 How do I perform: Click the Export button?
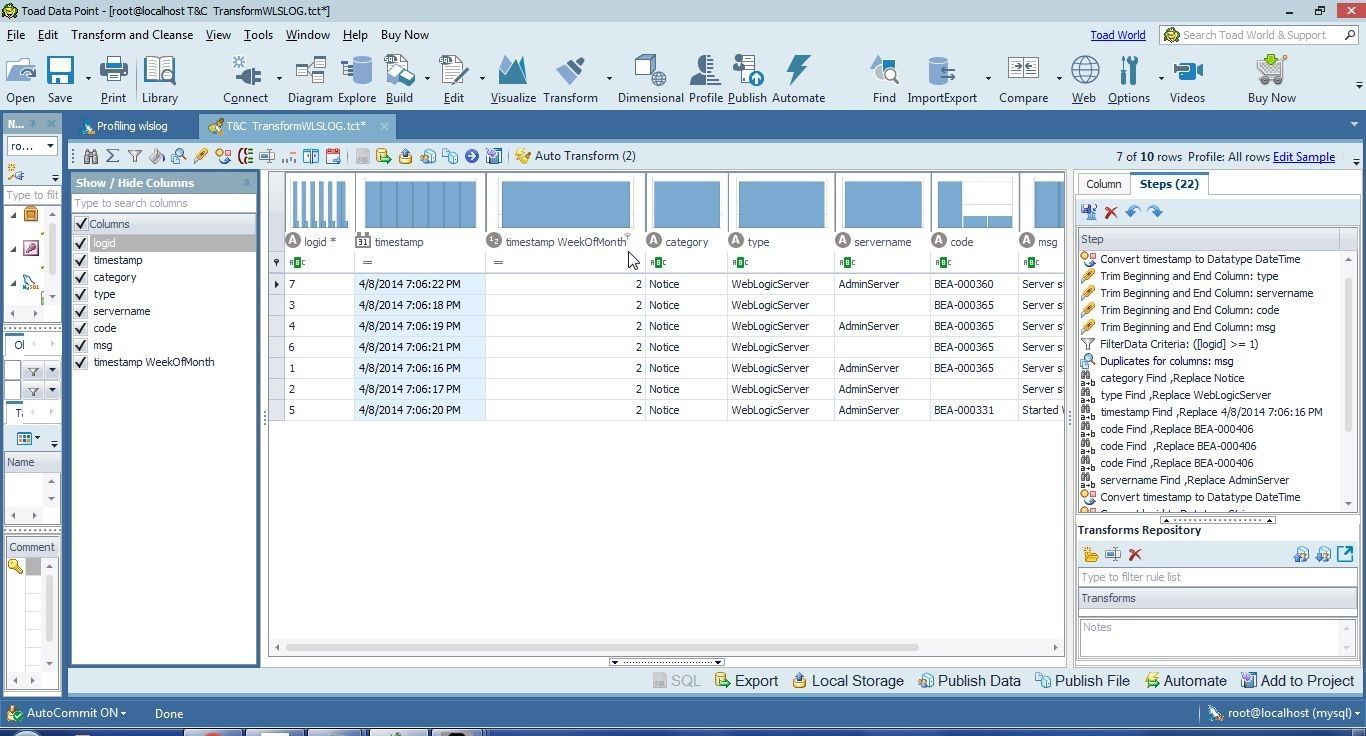point(746,681)
